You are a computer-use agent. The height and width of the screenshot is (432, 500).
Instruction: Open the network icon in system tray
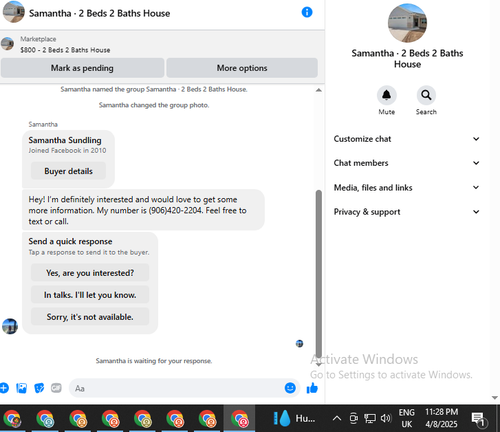[x=370, y=418]
